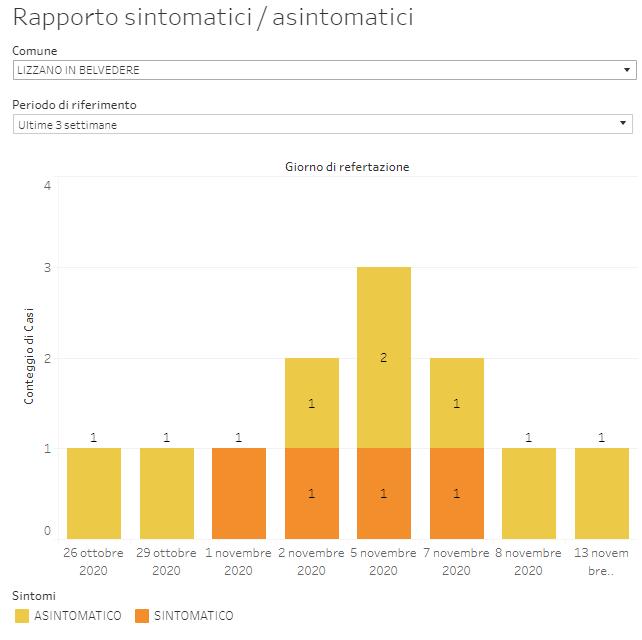Click the Giorno di refertazione header

pos(347,167)
